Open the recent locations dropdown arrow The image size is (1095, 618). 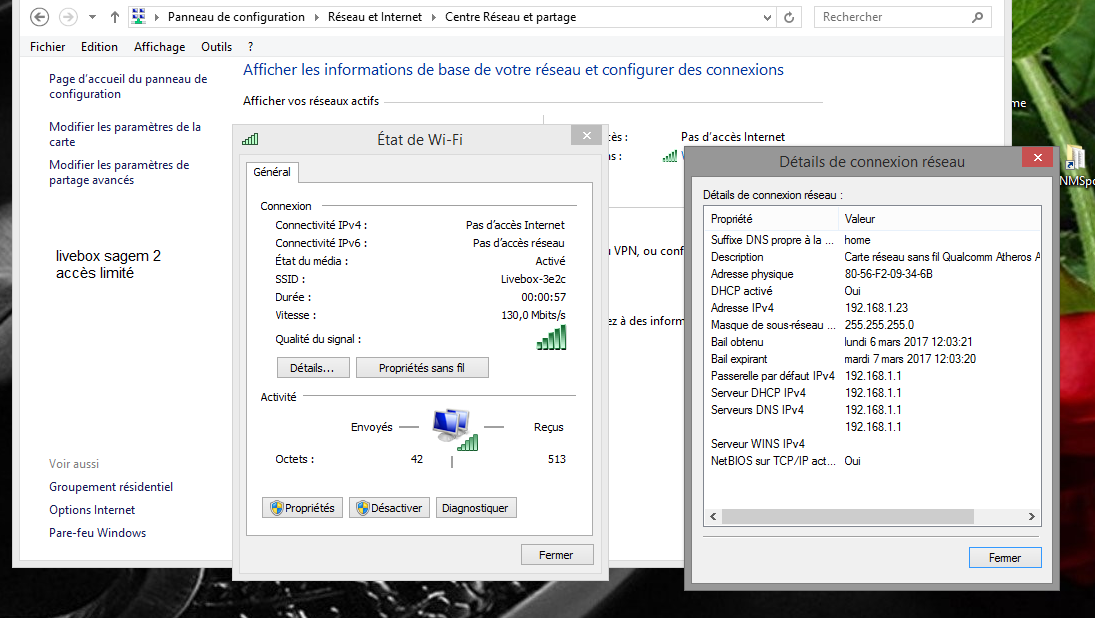coord(93,17)
